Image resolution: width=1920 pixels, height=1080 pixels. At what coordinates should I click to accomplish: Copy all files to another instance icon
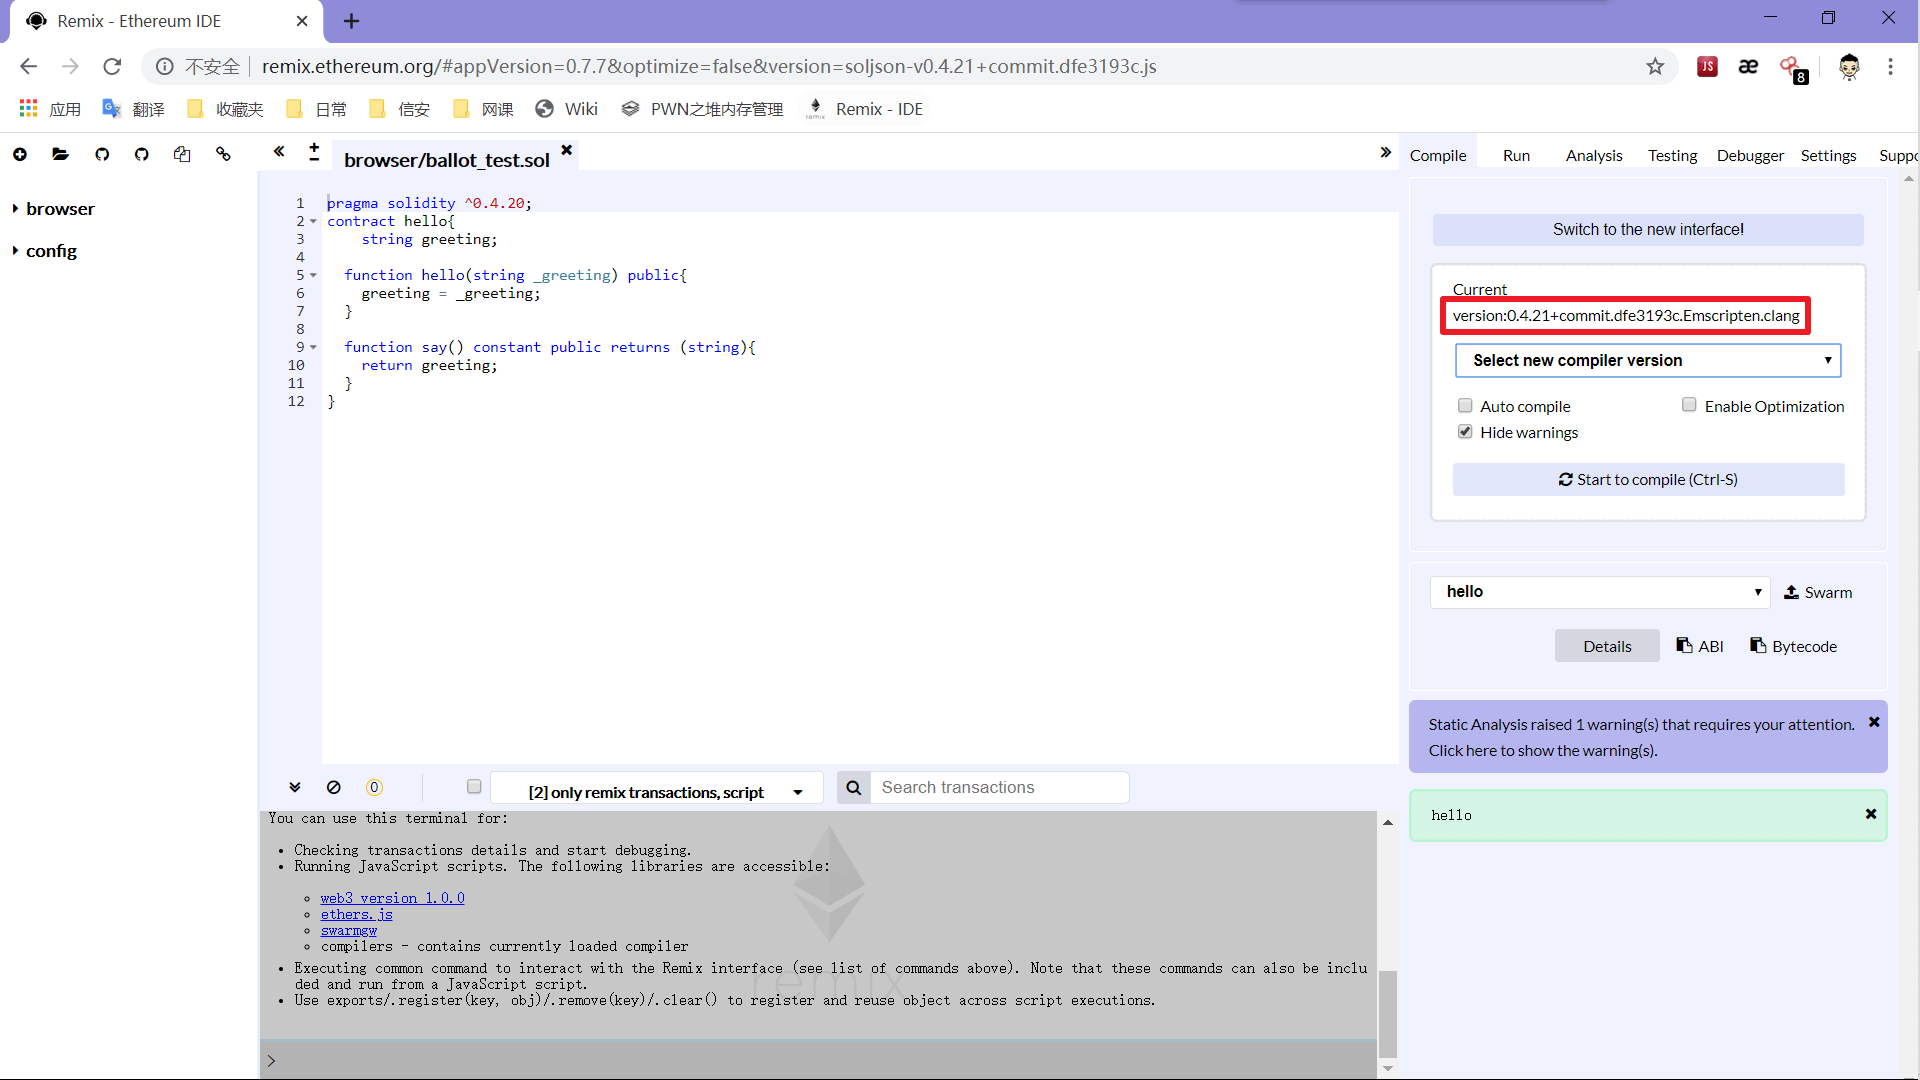[182, 154]
